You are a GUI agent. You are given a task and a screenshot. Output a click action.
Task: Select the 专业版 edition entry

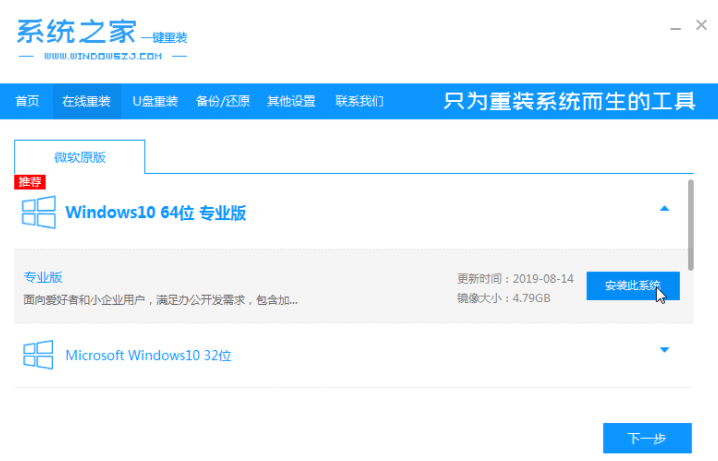pos(43,277)
